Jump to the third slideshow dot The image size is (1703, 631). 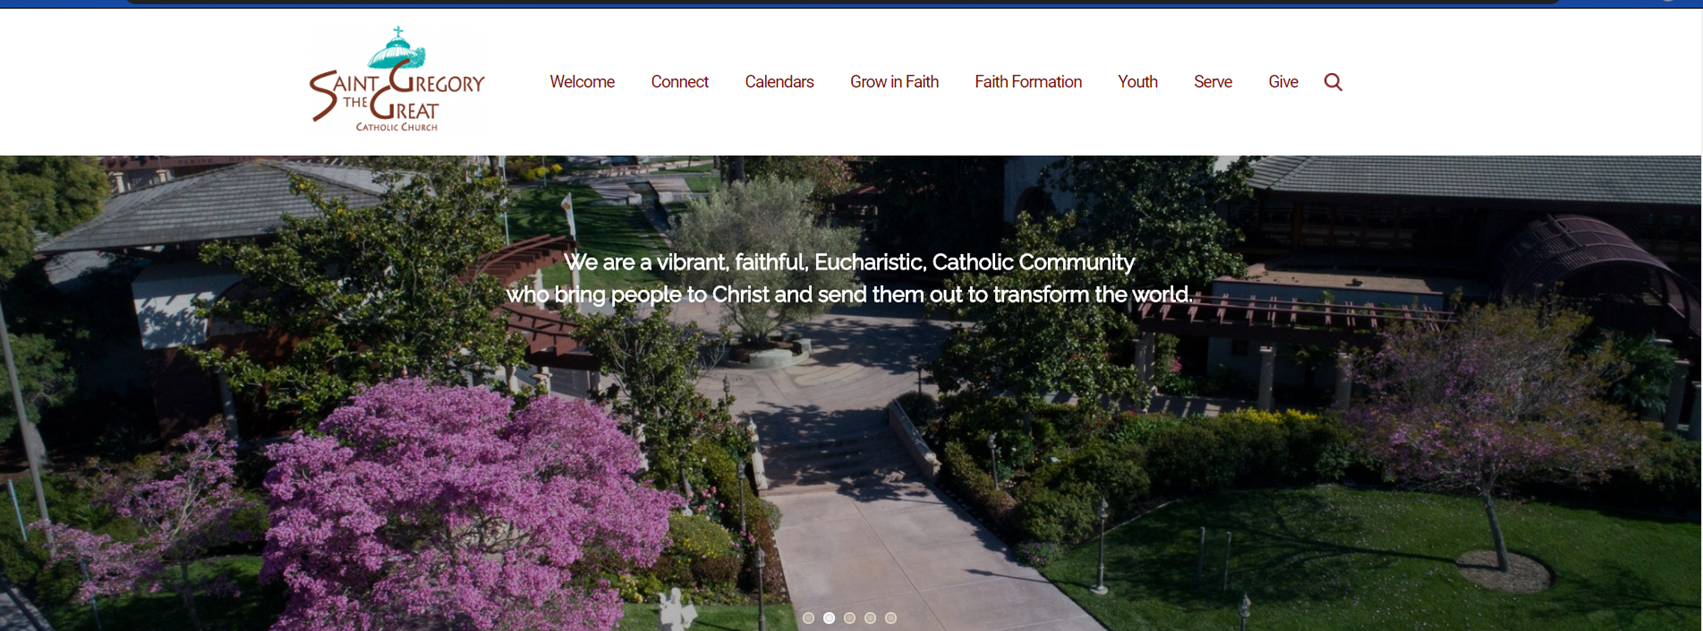[849, 618]
